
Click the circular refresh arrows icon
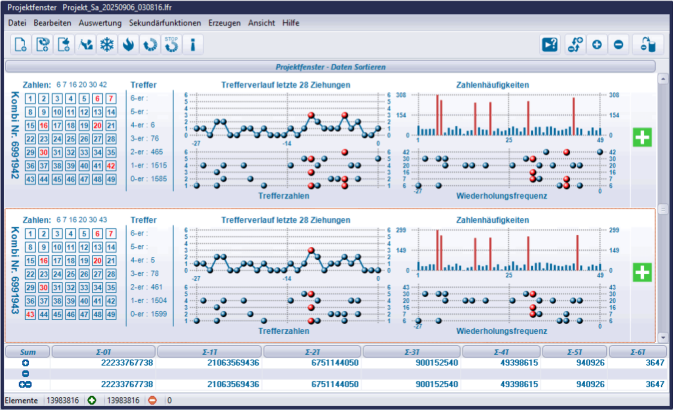point(150,45)
